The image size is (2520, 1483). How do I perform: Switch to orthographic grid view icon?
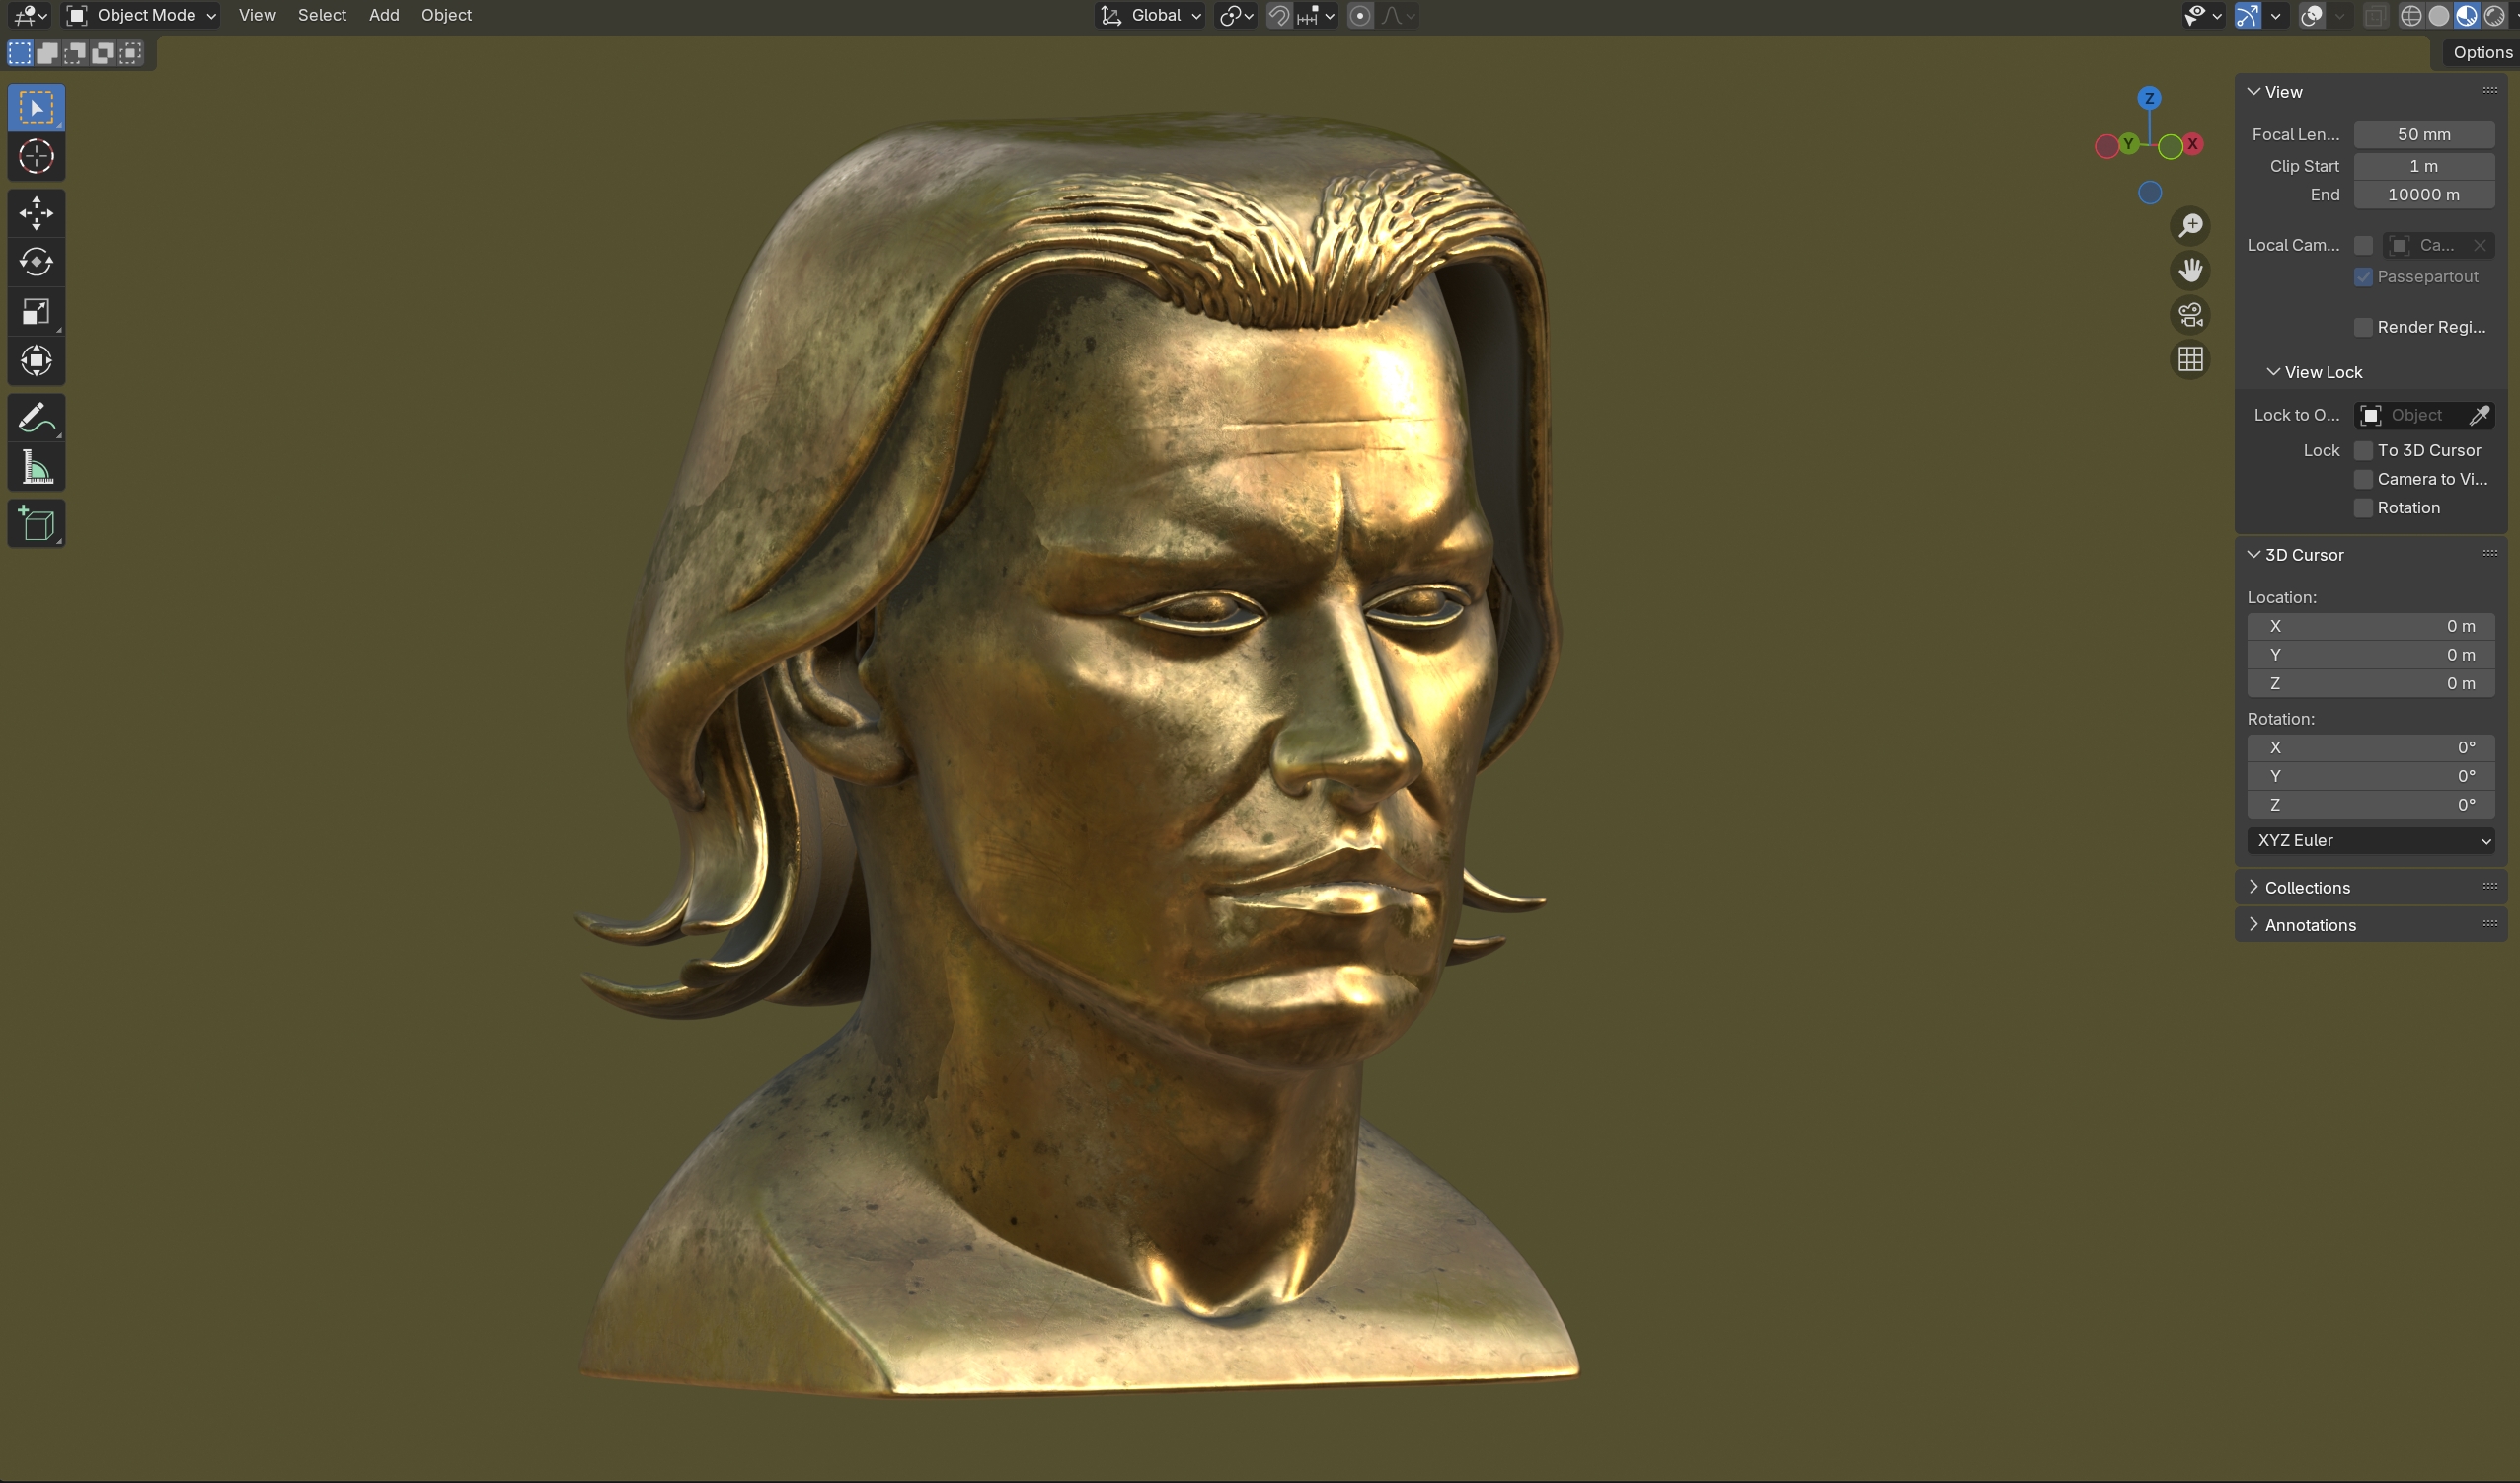[2190, 359]
